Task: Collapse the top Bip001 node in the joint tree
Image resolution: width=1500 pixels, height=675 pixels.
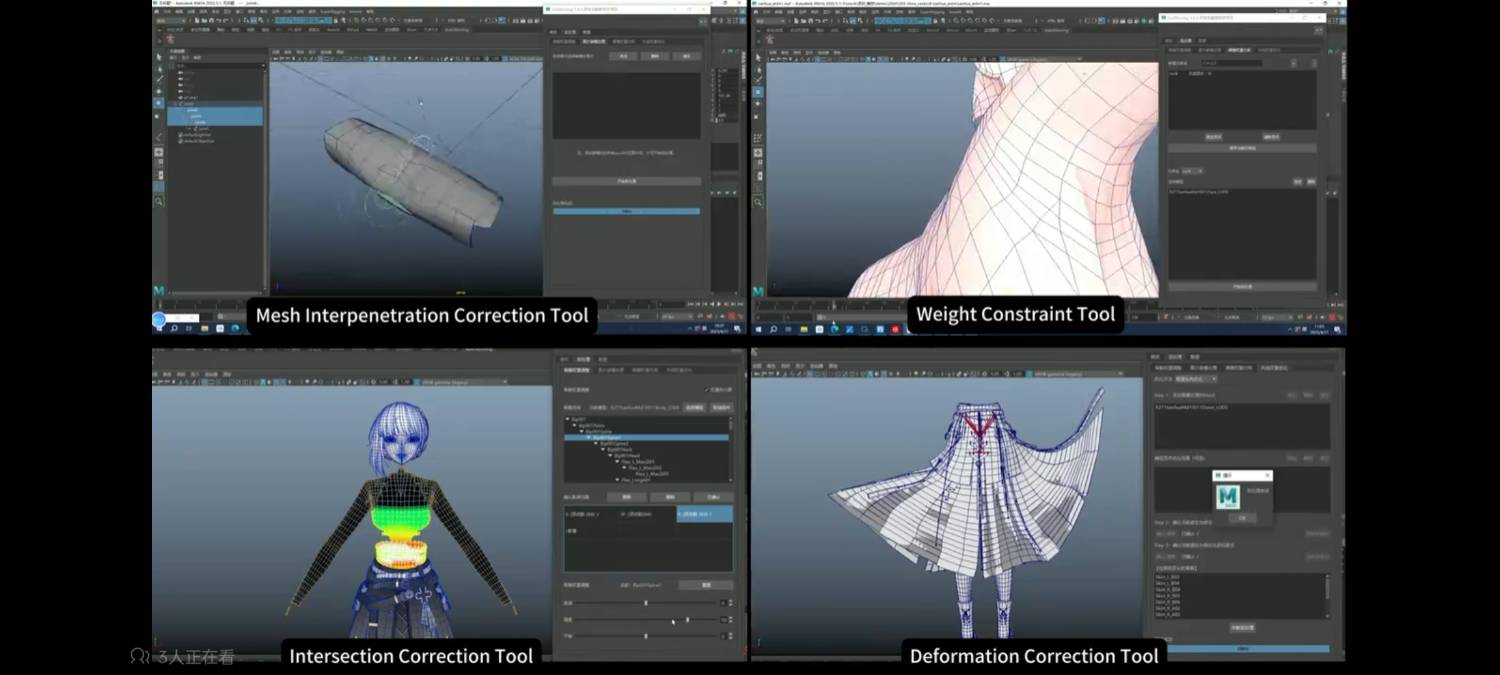Action: tap(568, 419)
